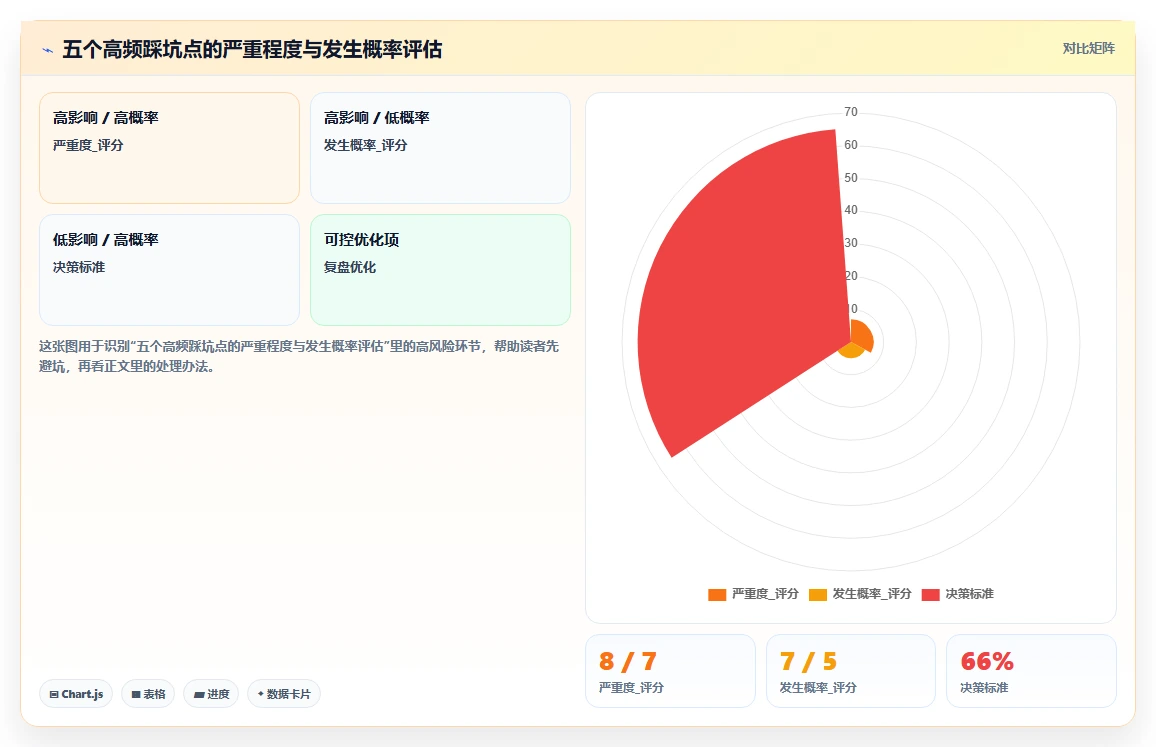
Task: Click the 复盘优化 text in green card
Action: pos(349,268)
